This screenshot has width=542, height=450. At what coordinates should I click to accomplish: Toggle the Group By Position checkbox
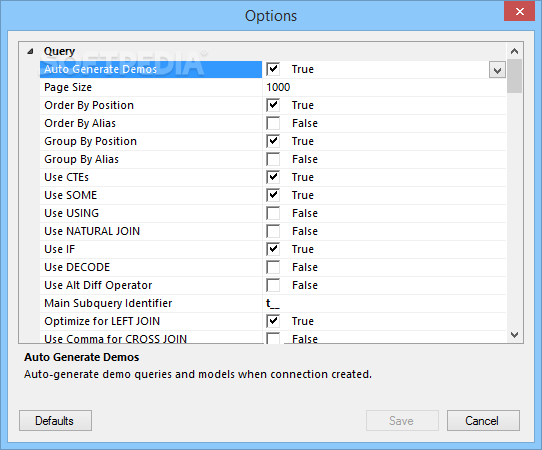[x=273, y=141]
